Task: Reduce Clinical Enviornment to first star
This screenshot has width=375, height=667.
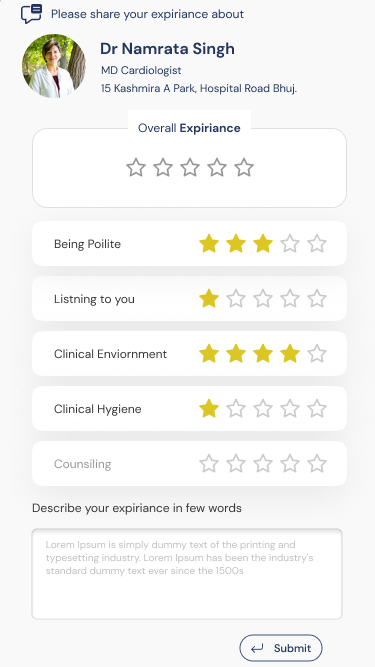Action: coord(209,353)
